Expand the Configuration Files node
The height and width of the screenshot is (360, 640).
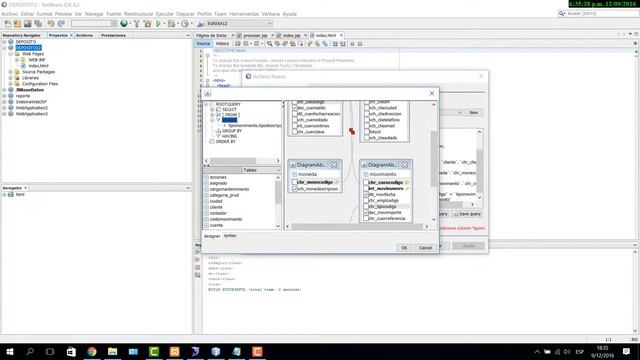(11, 84)
